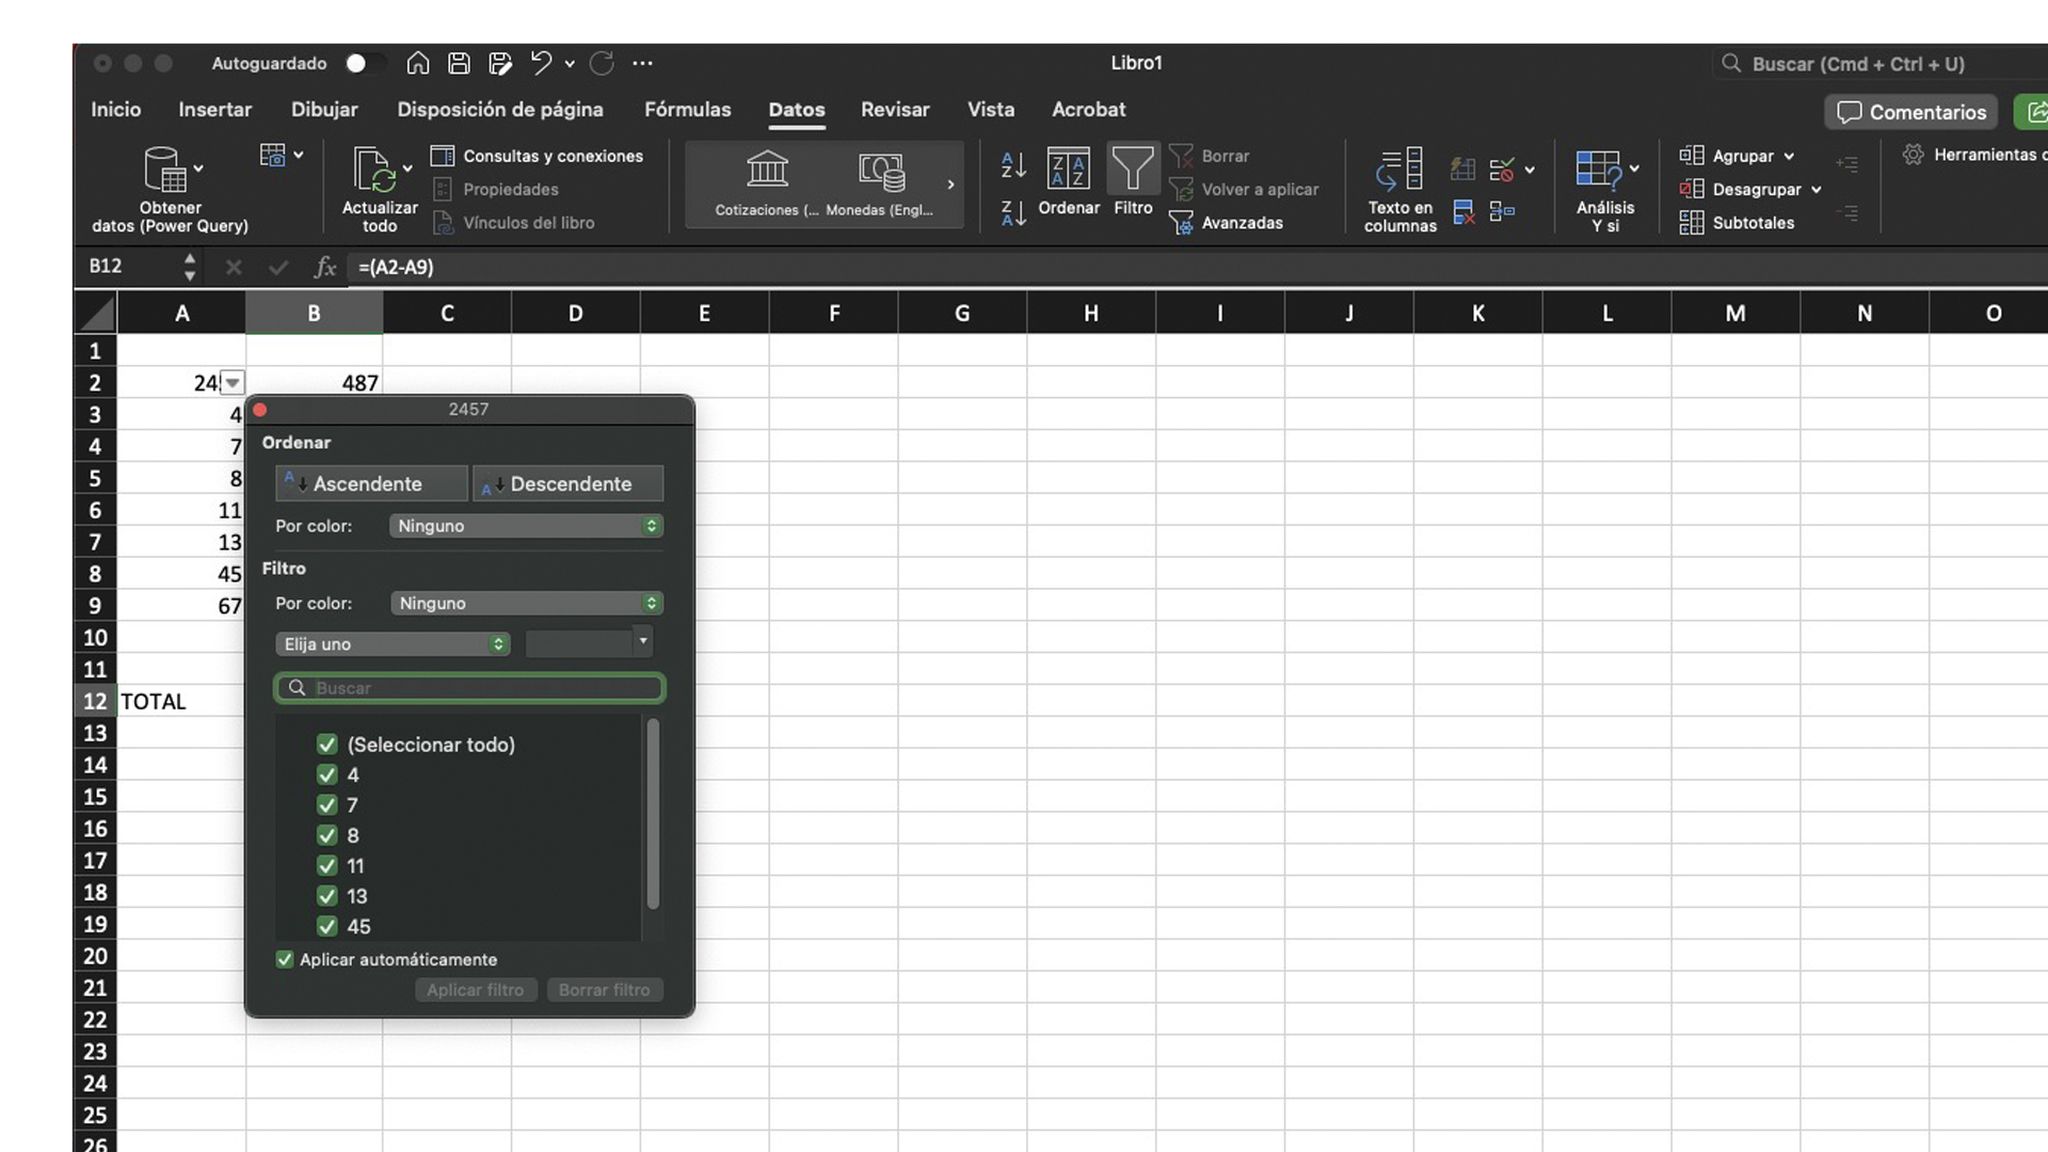
Task: Click inside the Buscar search field
Action: coord(469,688)
